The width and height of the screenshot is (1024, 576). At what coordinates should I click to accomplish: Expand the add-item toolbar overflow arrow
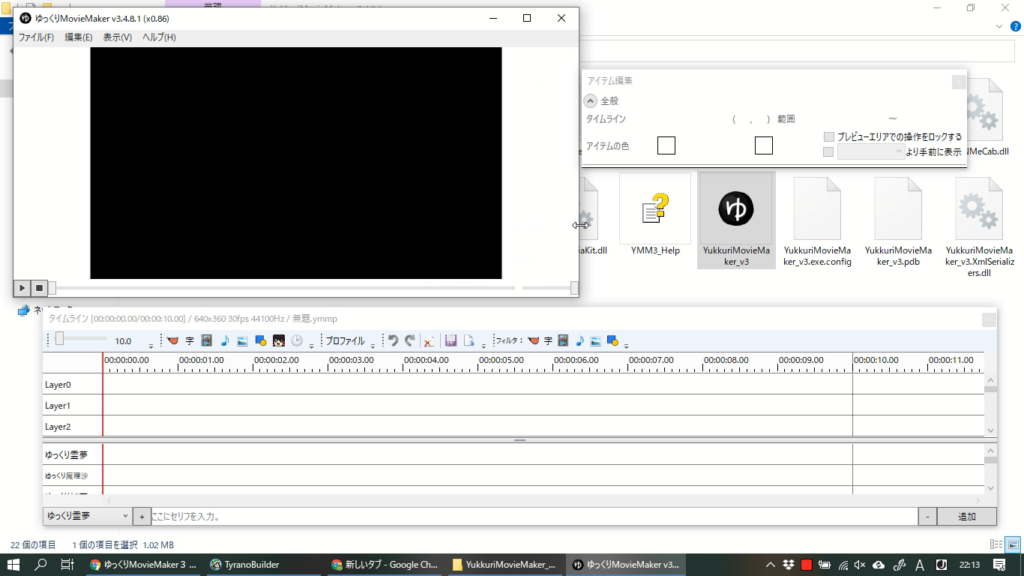point(312,345)
